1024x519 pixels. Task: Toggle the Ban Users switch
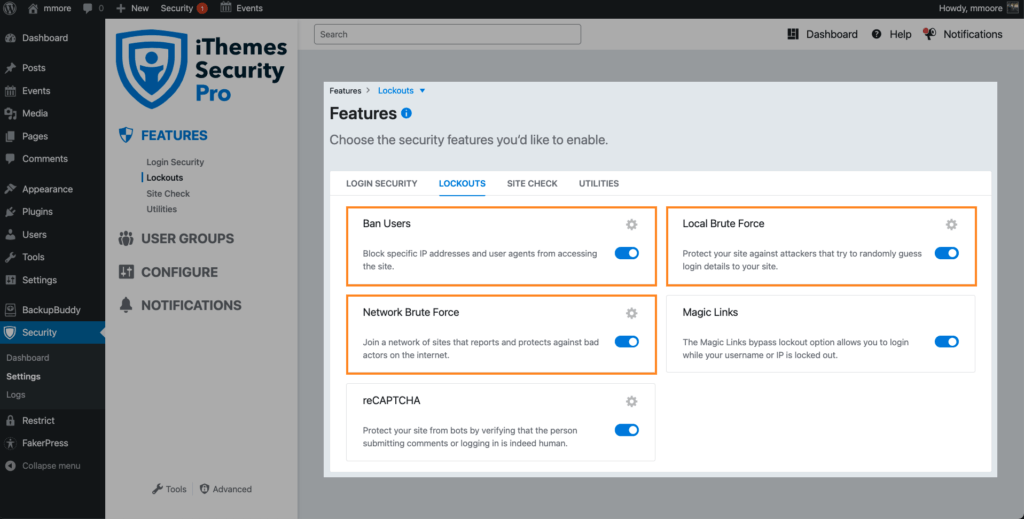pos(626,253)
